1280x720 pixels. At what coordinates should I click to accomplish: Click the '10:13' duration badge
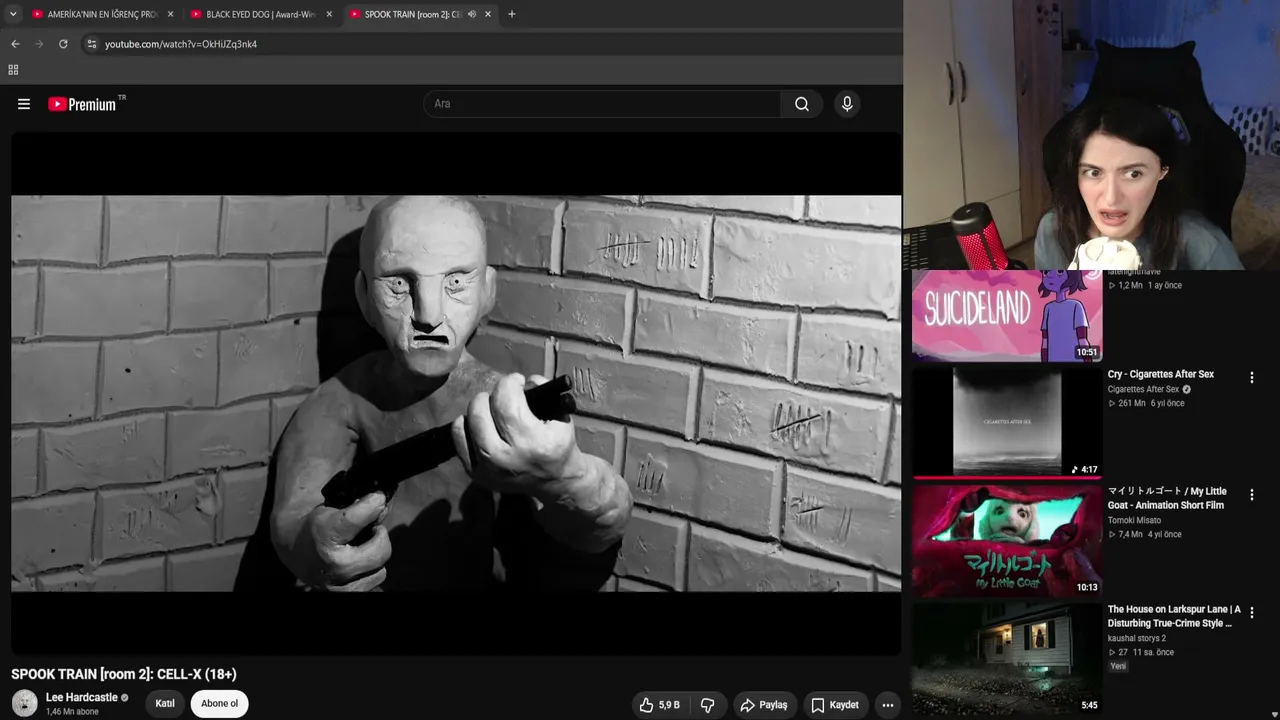(x=1087, y=587)
